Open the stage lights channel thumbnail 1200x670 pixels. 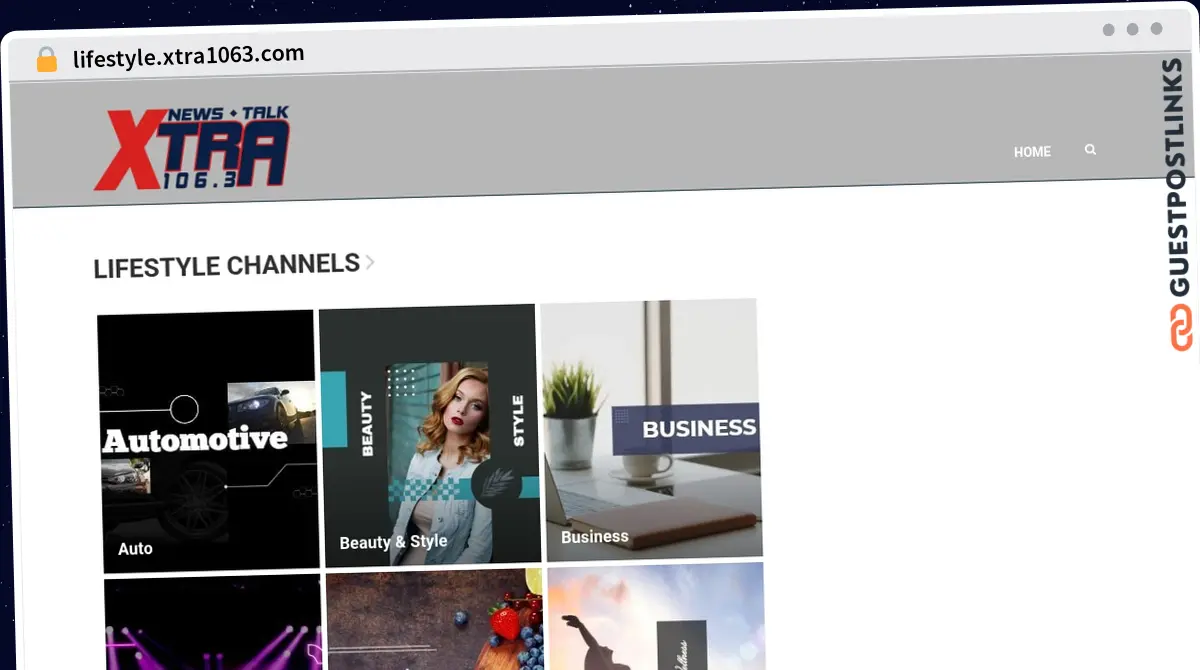tap(213, 624)
